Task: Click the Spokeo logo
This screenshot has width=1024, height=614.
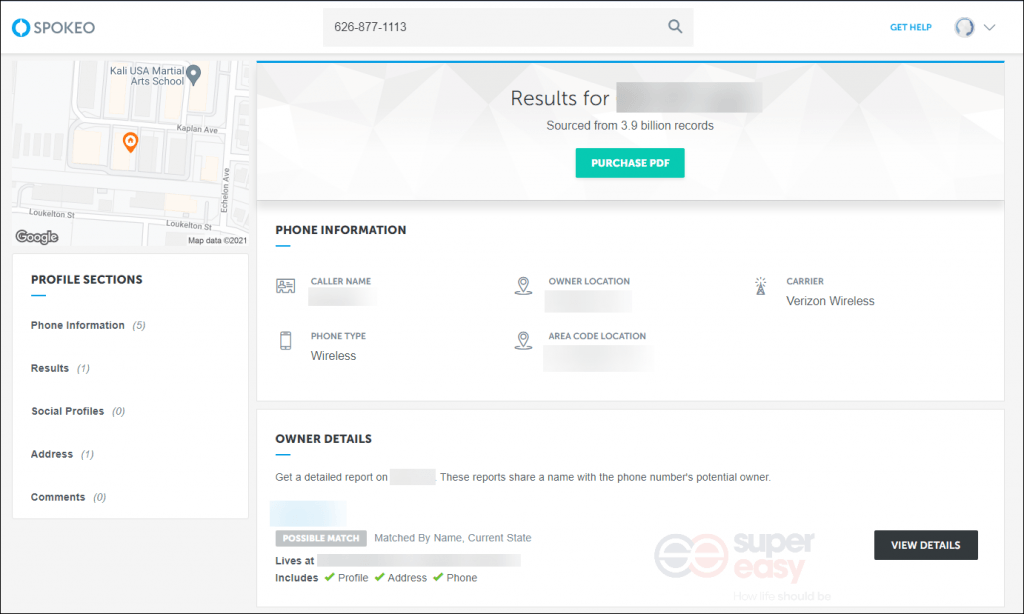Action: point(54,27)
